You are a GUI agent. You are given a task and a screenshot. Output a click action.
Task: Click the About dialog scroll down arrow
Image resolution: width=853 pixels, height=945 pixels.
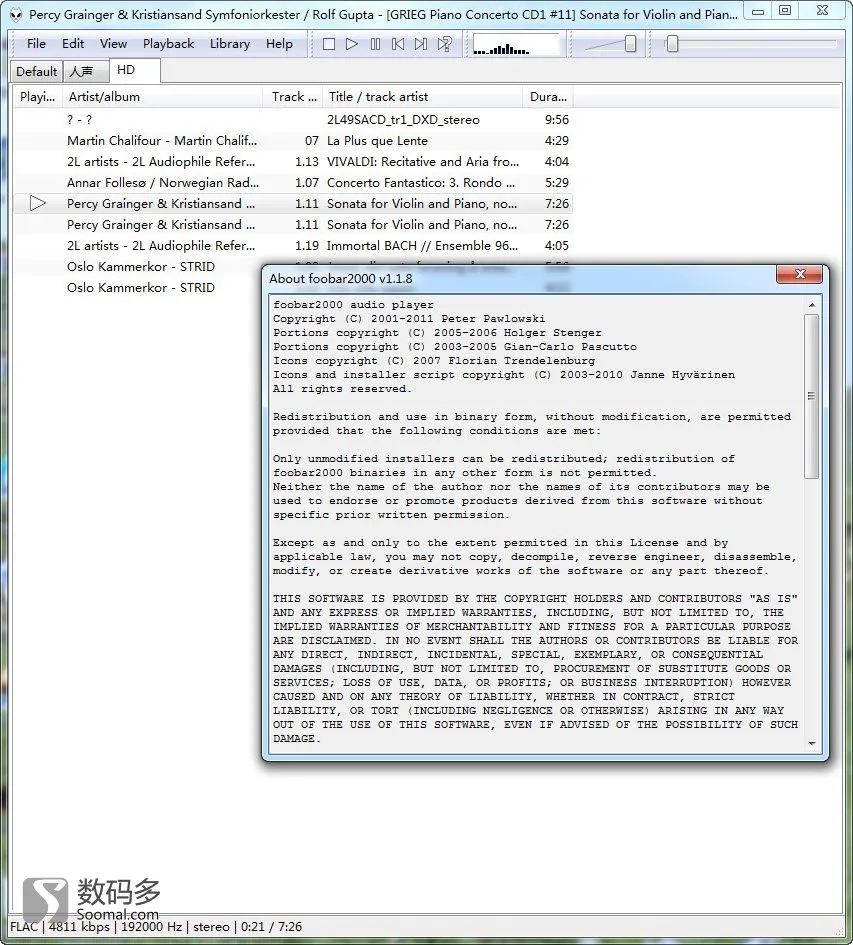(x=811, y=744)
